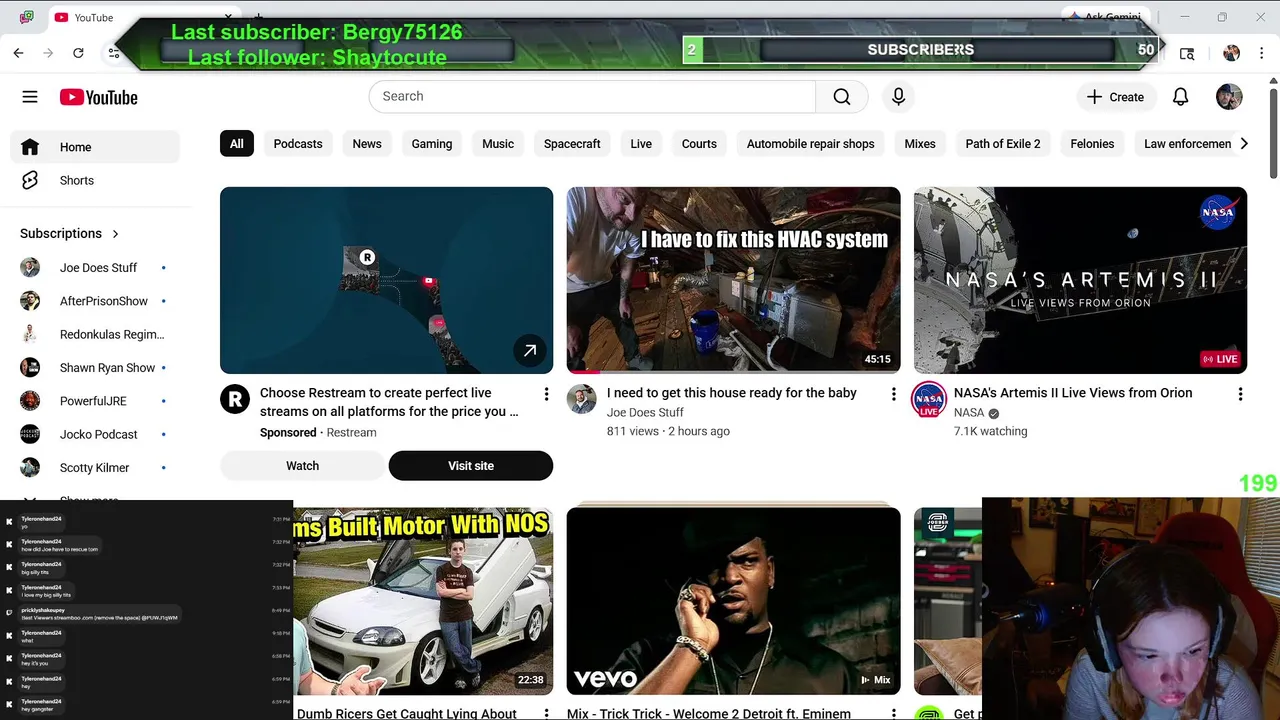Viewport: 1280px width, 720px height.
Task: Select the Courts filter chip
Action: pos(699,143)
